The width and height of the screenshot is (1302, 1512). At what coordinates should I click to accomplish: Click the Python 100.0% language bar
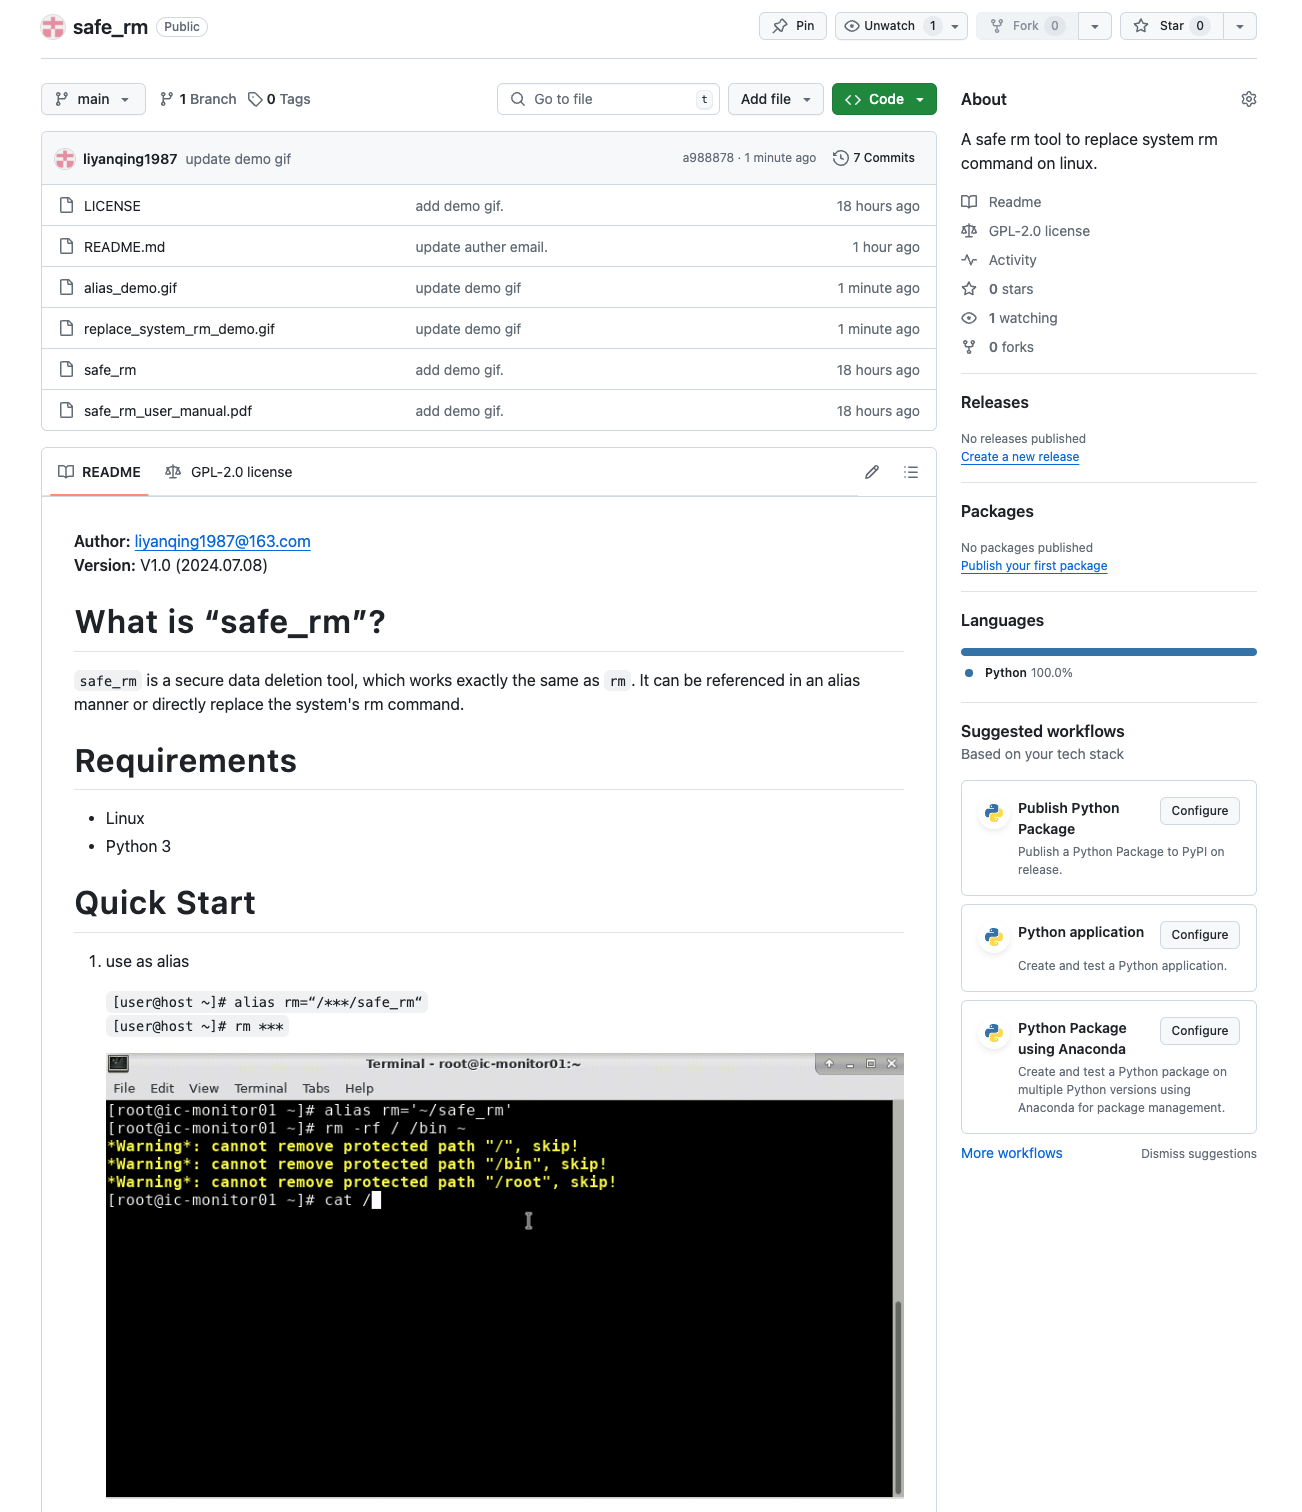click(1107, 651)
